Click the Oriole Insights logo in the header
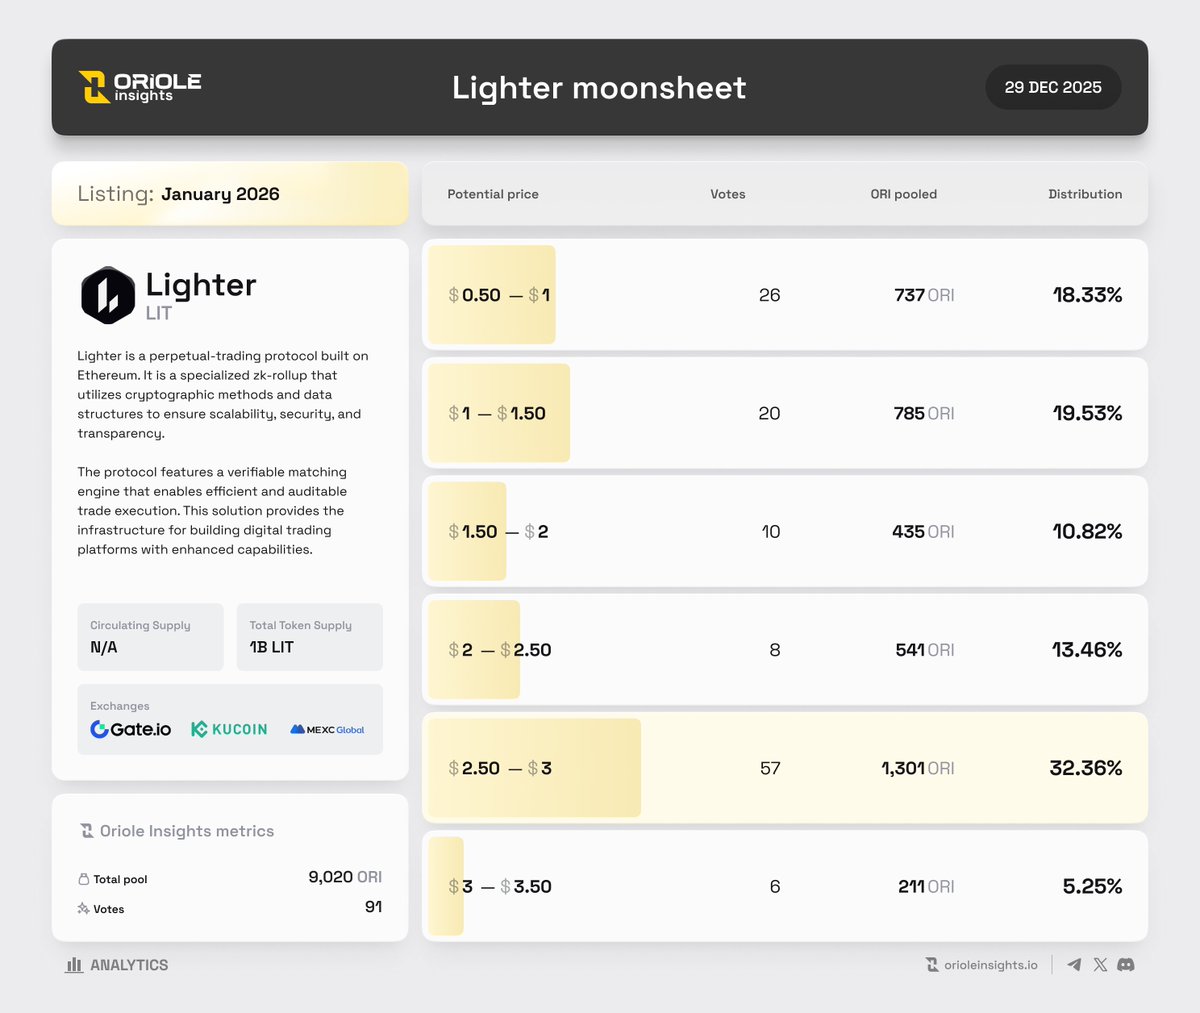 139,87
